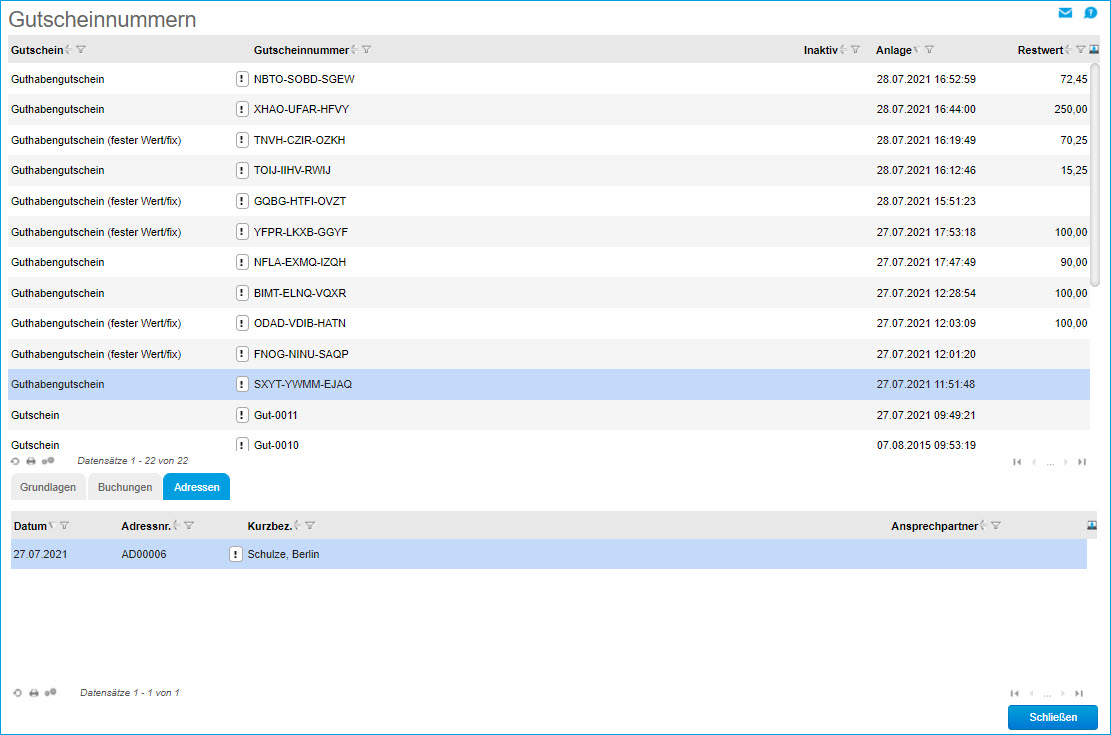Open the envelope message icon at top right

pyautogui.click(x=1065, y=13)
